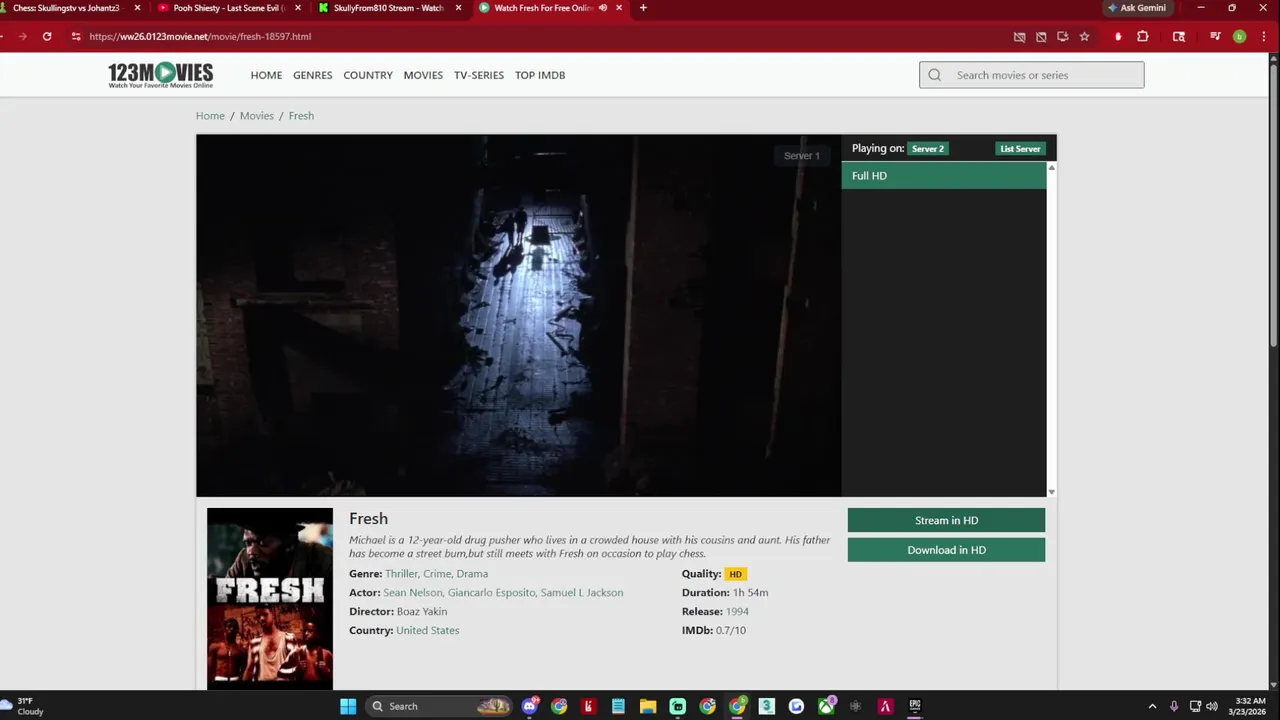The height and width of the screenshot is (720, 1280).
Task: Mute the Fresh tab via its speaker icon
Action: [x=603, y=8]
